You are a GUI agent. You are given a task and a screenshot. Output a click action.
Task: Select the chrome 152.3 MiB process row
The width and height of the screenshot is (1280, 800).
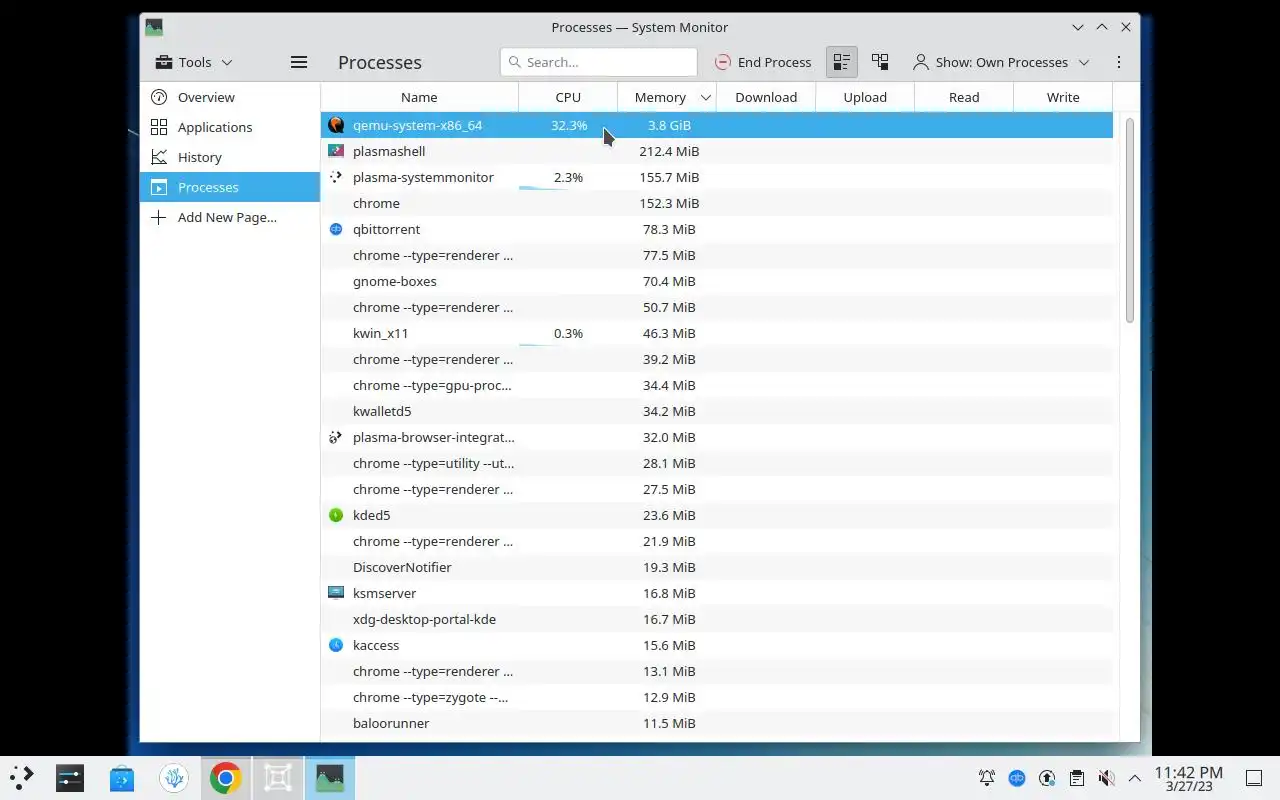[x=716, y=203]
